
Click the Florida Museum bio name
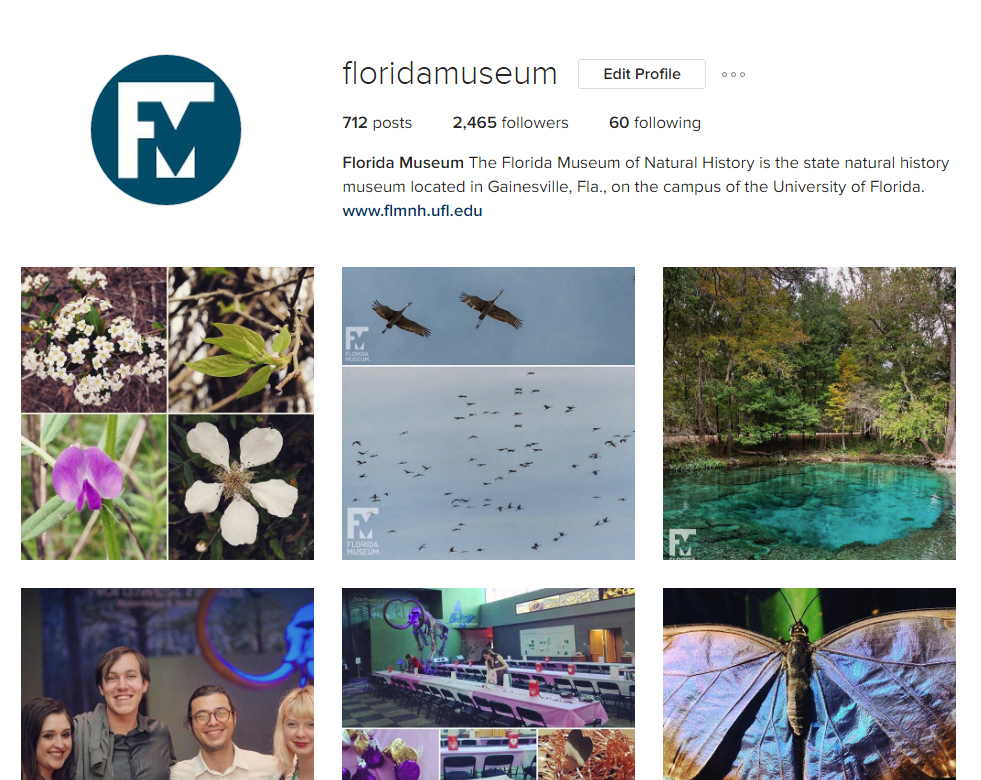tap(403, 163)
